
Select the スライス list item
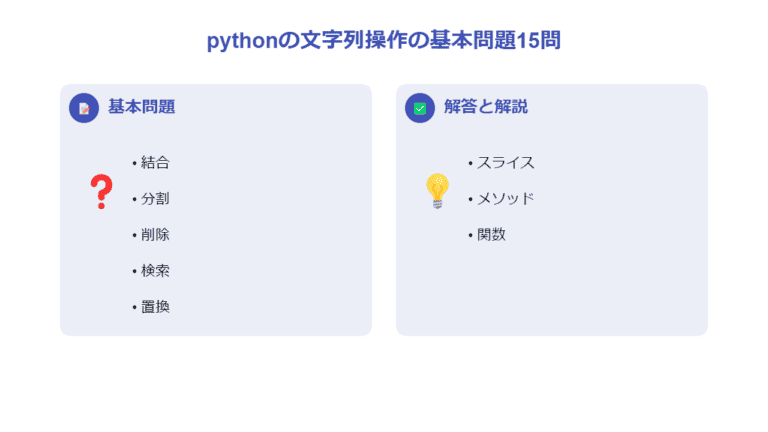point(505,162)
